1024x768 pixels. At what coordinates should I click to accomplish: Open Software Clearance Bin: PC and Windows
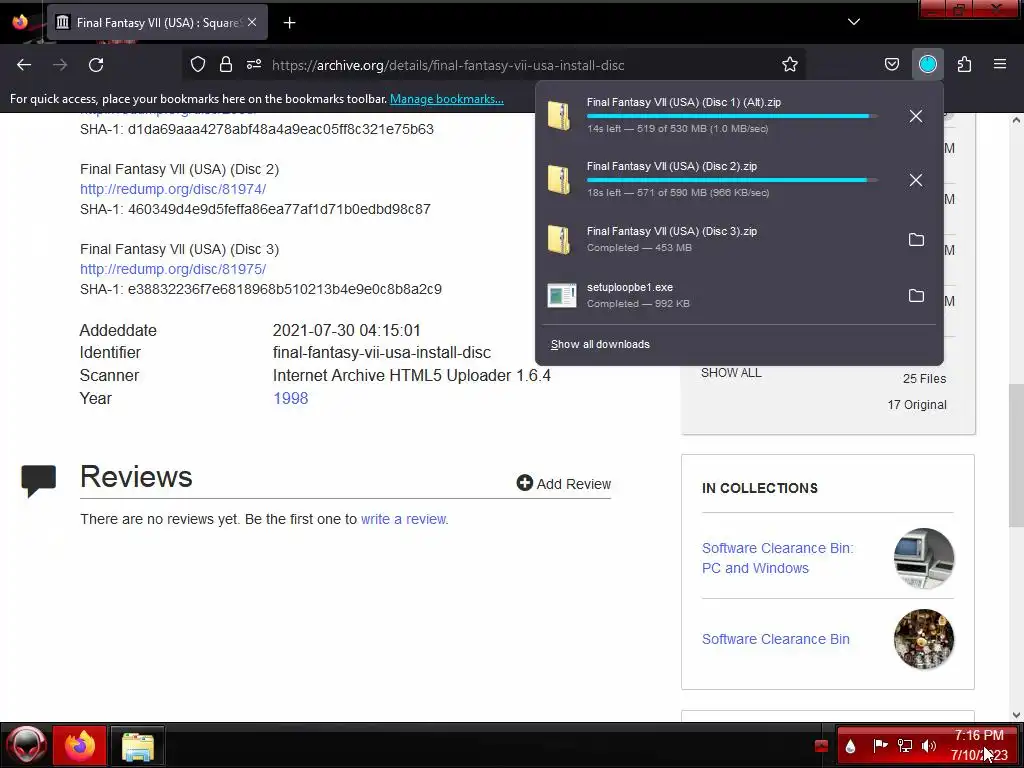click(778, 558)
